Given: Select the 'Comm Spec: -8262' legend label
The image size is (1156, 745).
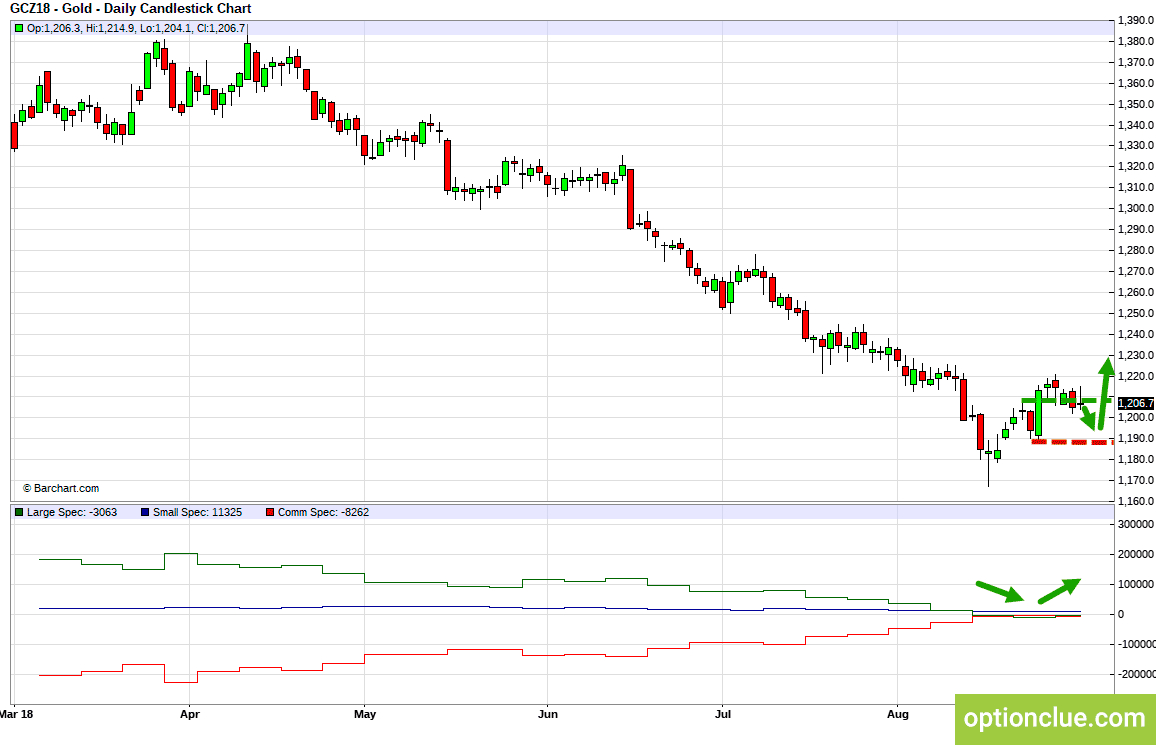Looking at the screenshot, I should tap(324, 512).
